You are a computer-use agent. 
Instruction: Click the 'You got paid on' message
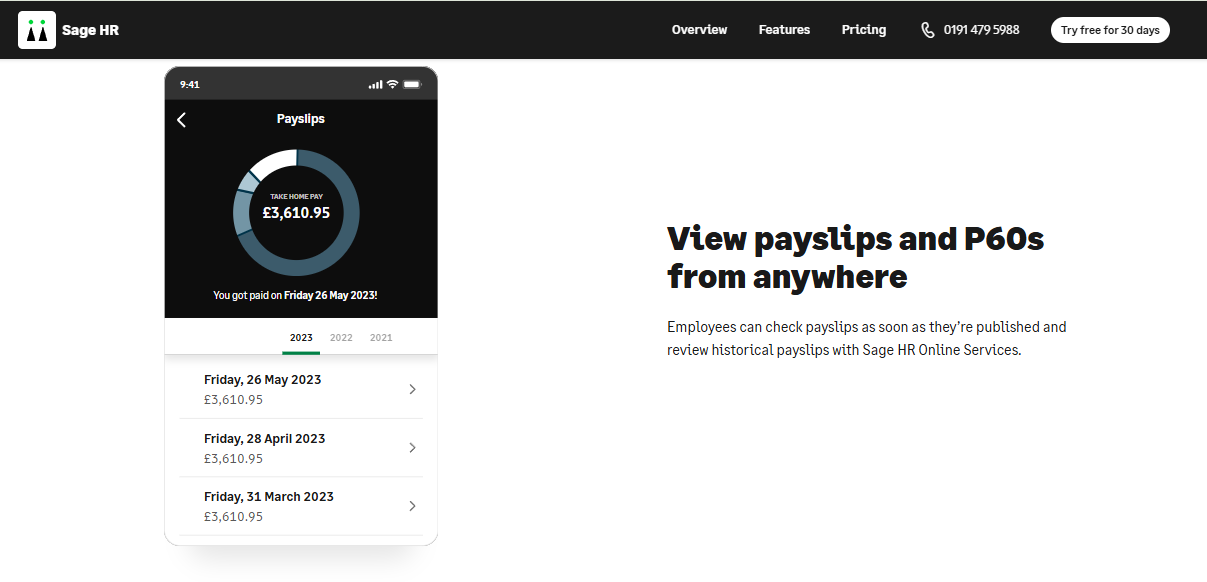point(295,296)
